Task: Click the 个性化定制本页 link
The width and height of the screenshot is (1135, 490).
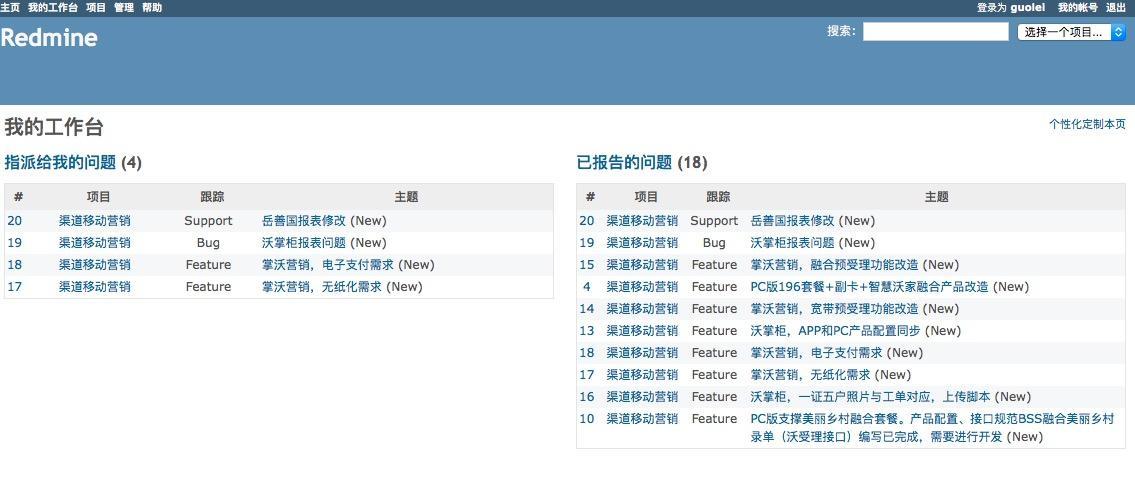Action: [x=1087, y=124]
